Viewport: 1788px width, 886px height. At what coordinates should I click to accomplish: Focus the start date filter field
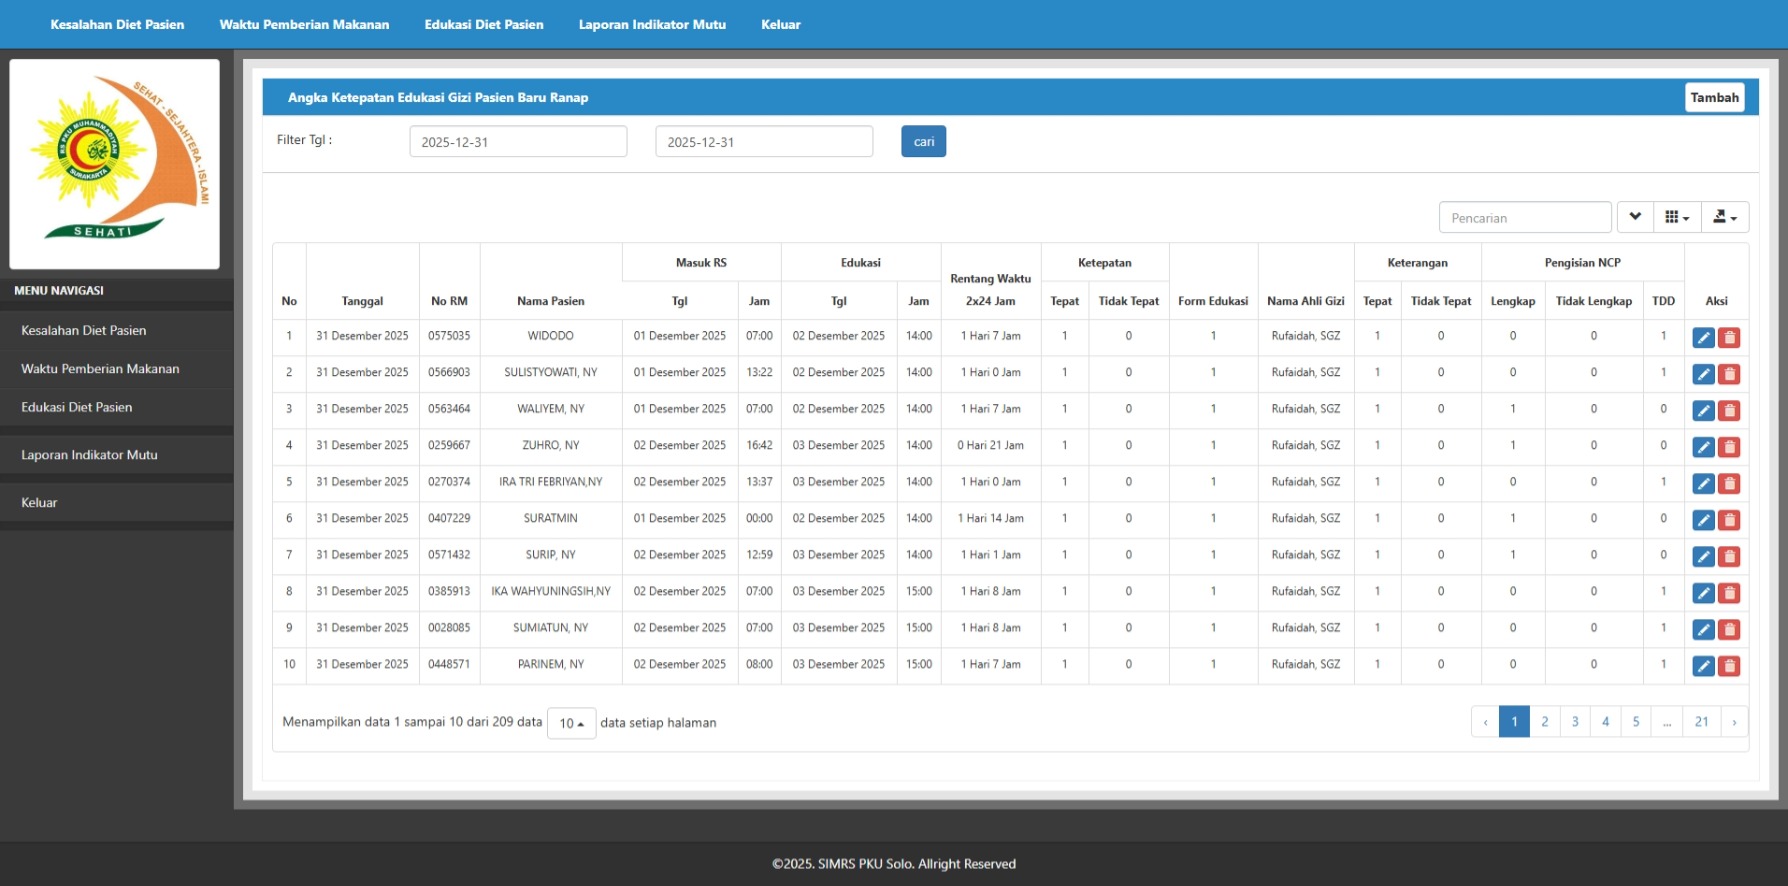pos(518,141)
